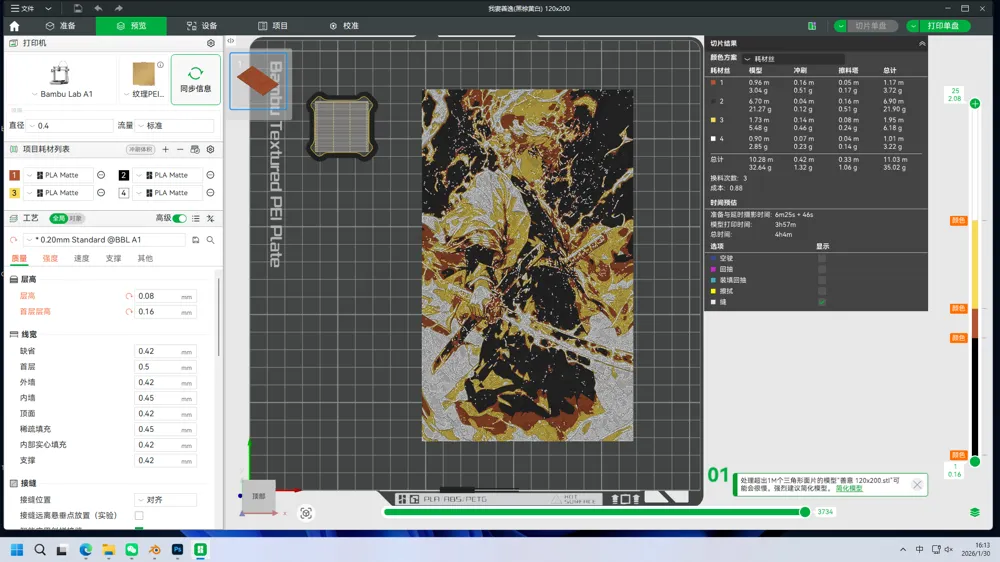
Task: Switch to the 设备 tab
Action: [202, 26]
